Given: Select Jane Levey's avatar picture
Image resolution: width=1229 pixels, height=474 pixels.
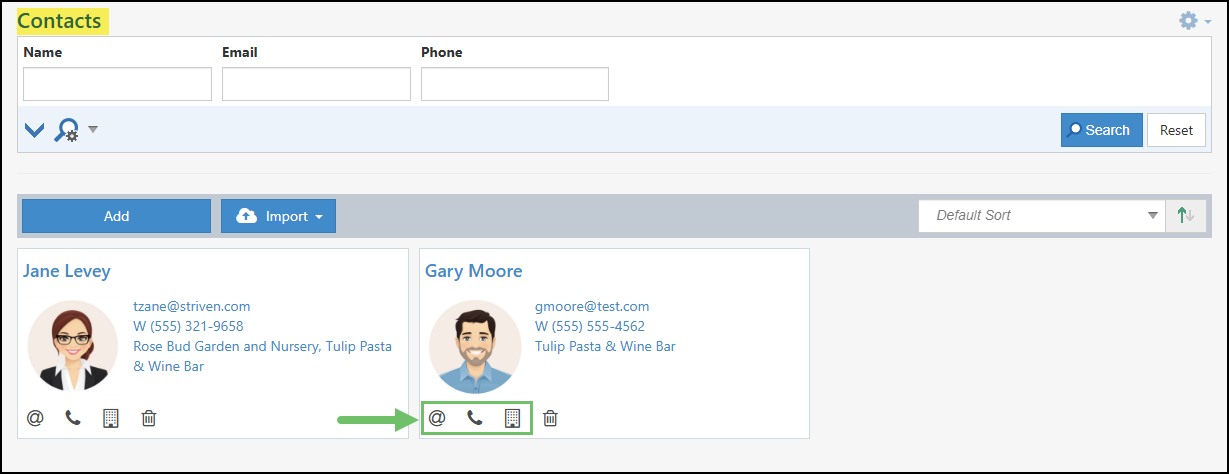Looking at the screenshot, I should click(x=73, y=346).
